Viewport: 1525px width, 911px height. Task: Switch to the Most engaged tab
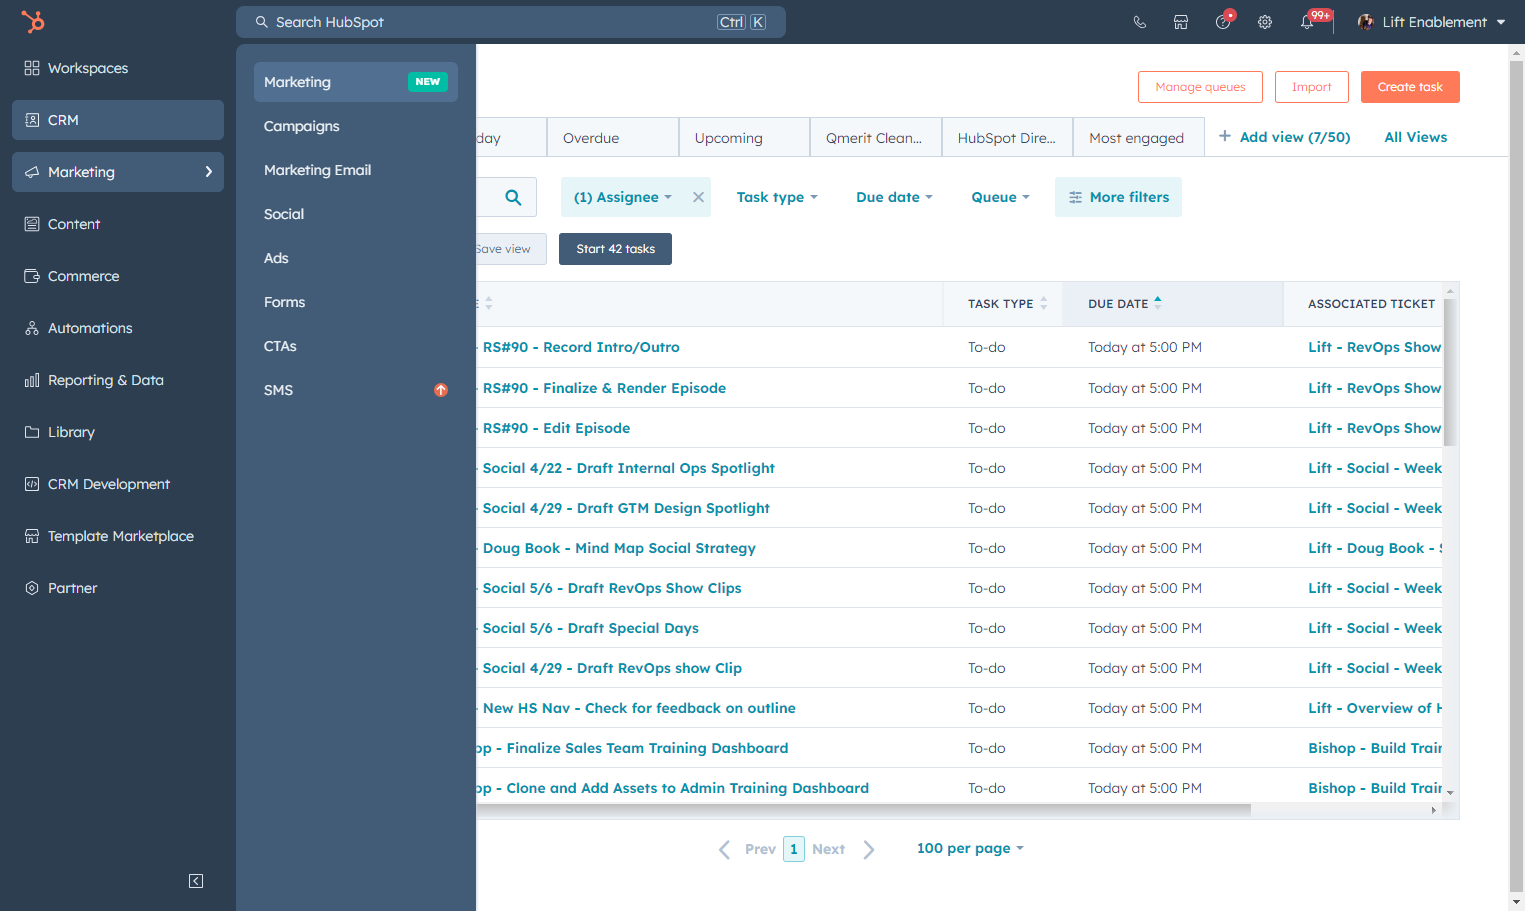pyautogui.click(x=1138, y=138)
